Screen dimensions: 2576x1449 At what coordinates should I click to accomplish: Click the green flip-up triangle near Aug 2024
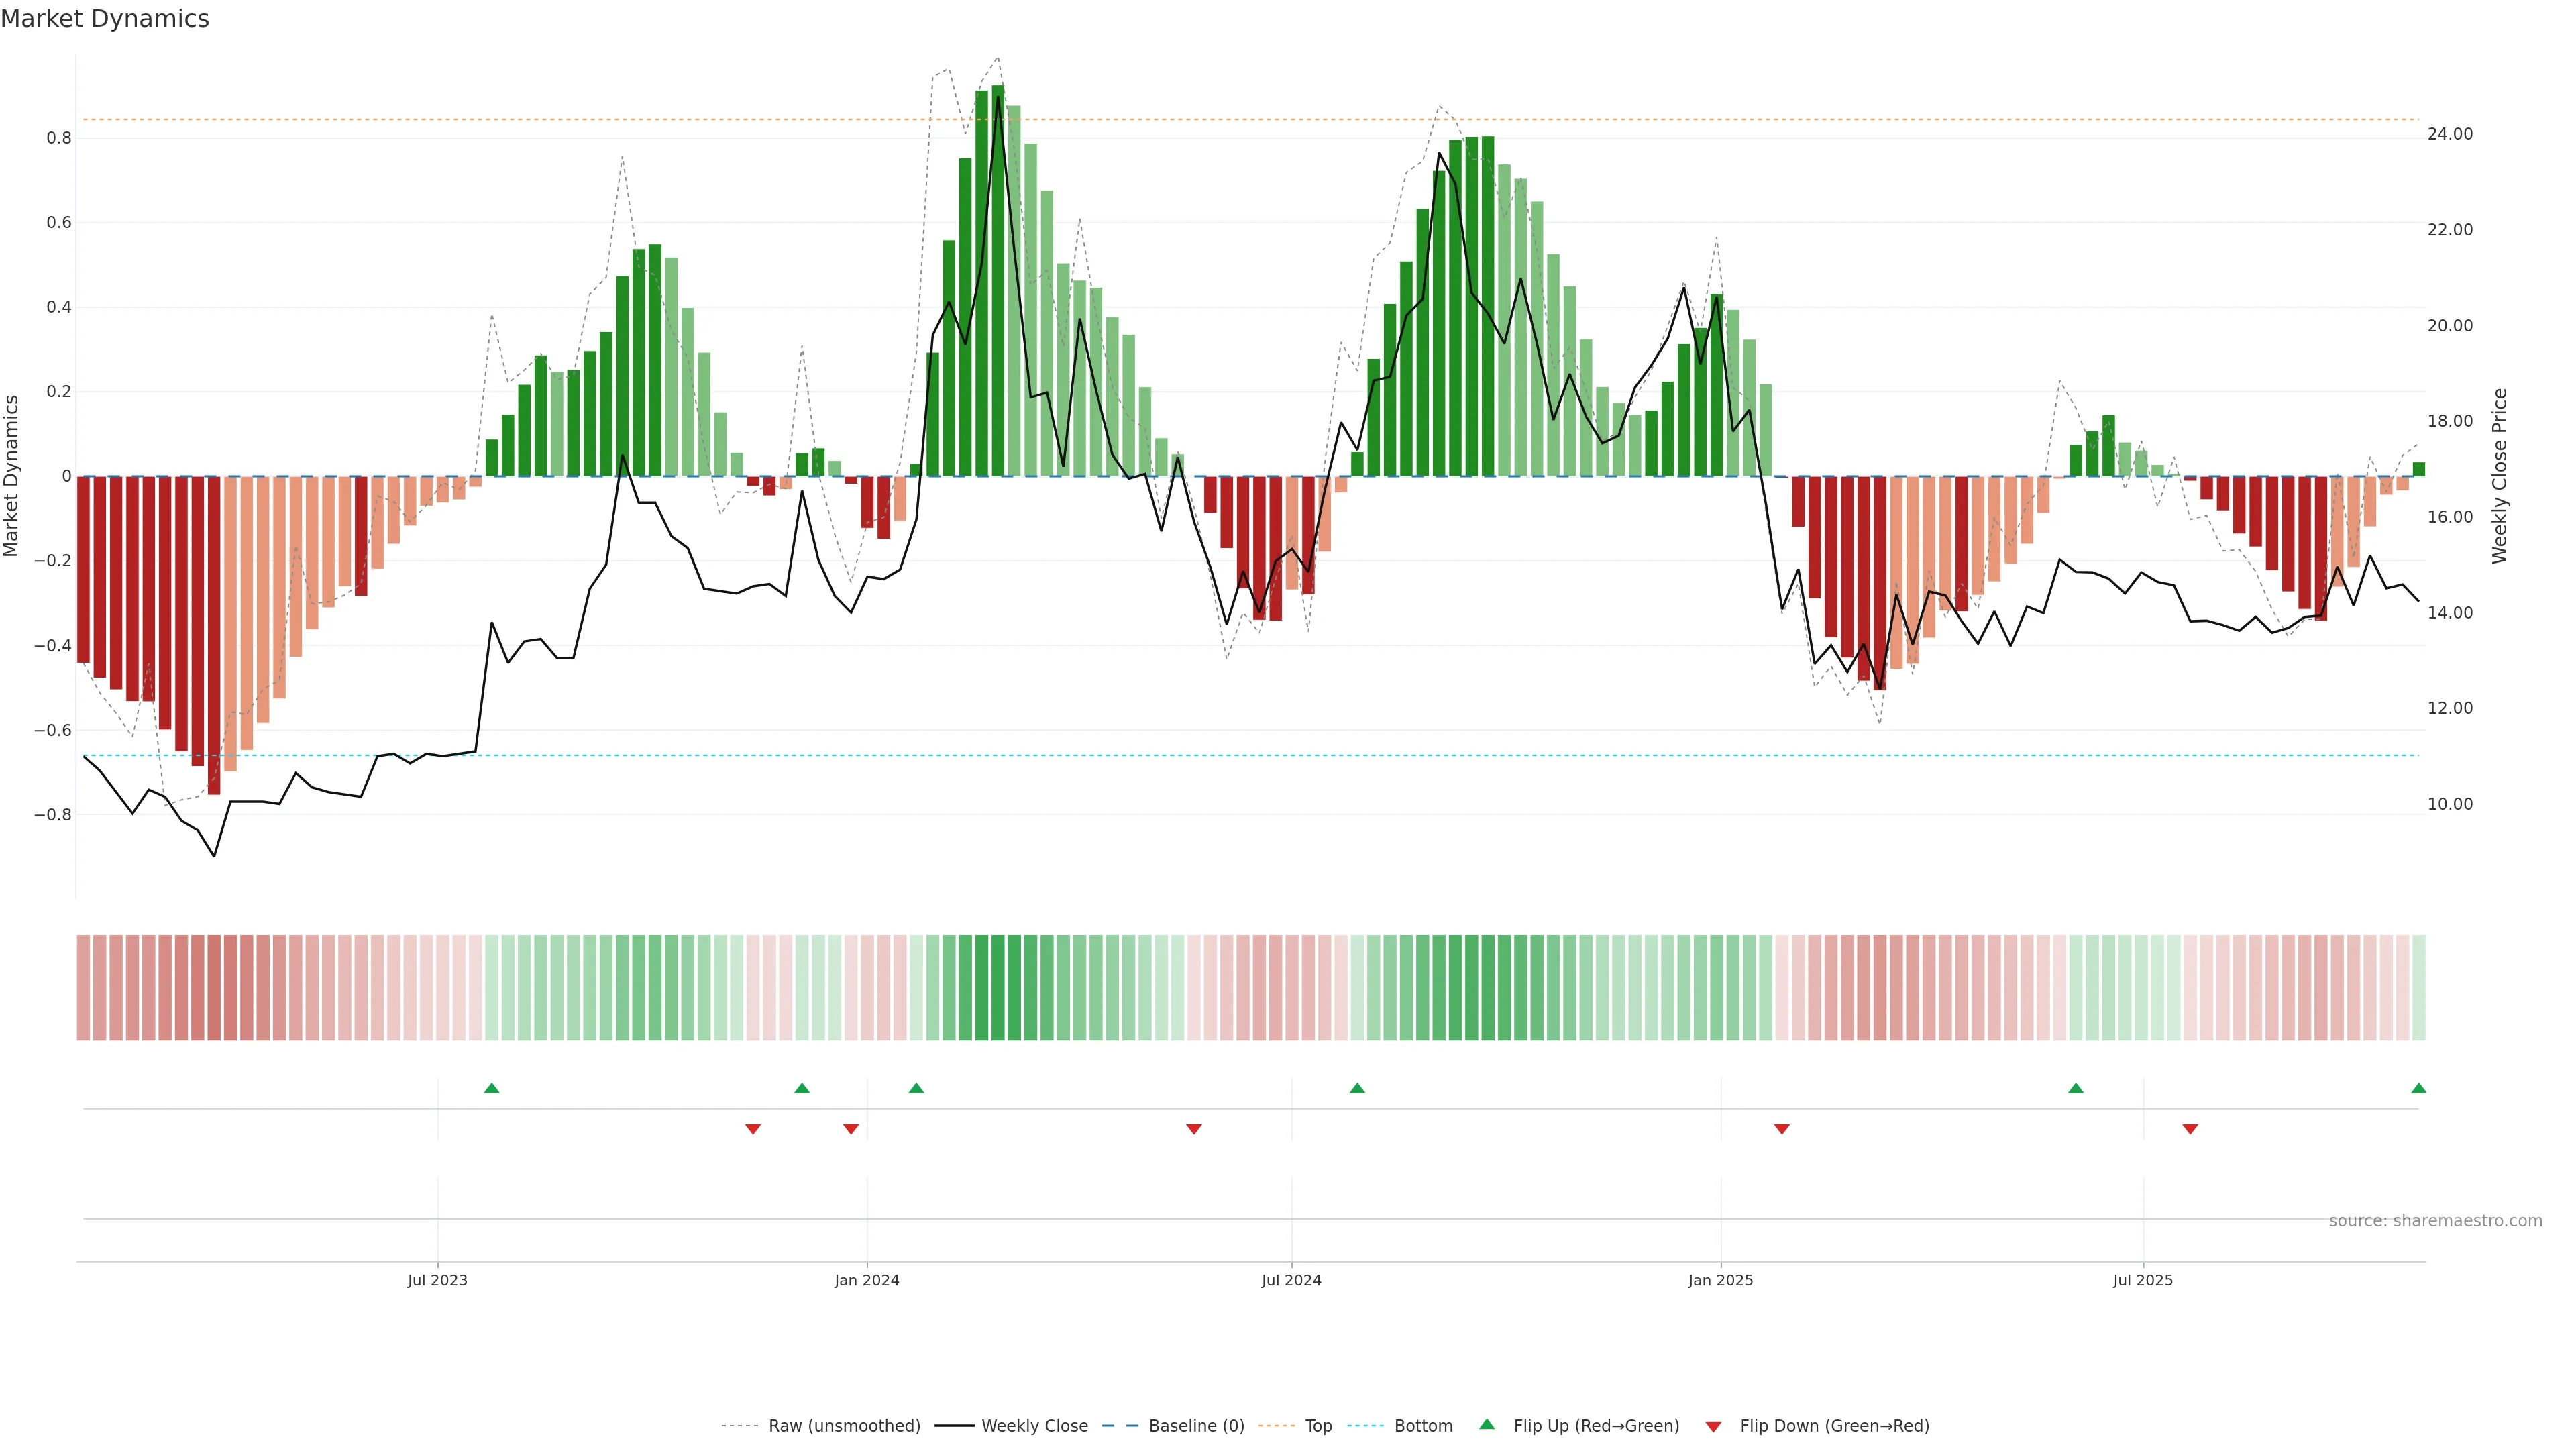pyautogui.click(x=1357, y=1088)
